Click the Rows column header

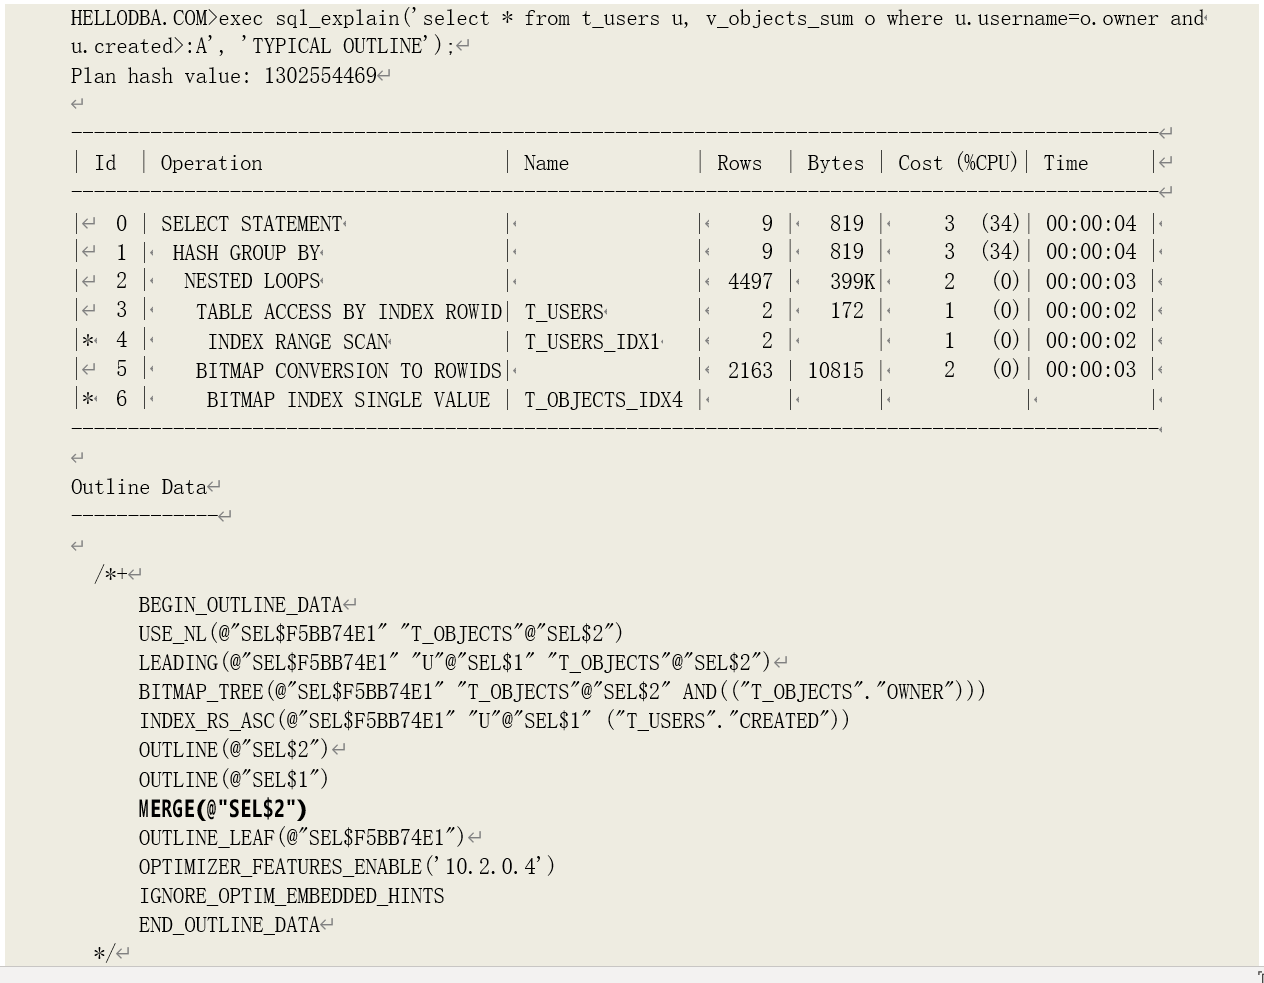click(x=739, y=163)
